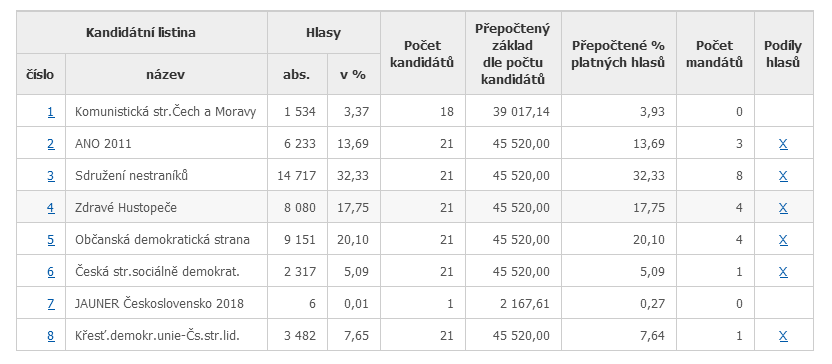Select the Sdružení nestraníků name cell

coord(166,176)
